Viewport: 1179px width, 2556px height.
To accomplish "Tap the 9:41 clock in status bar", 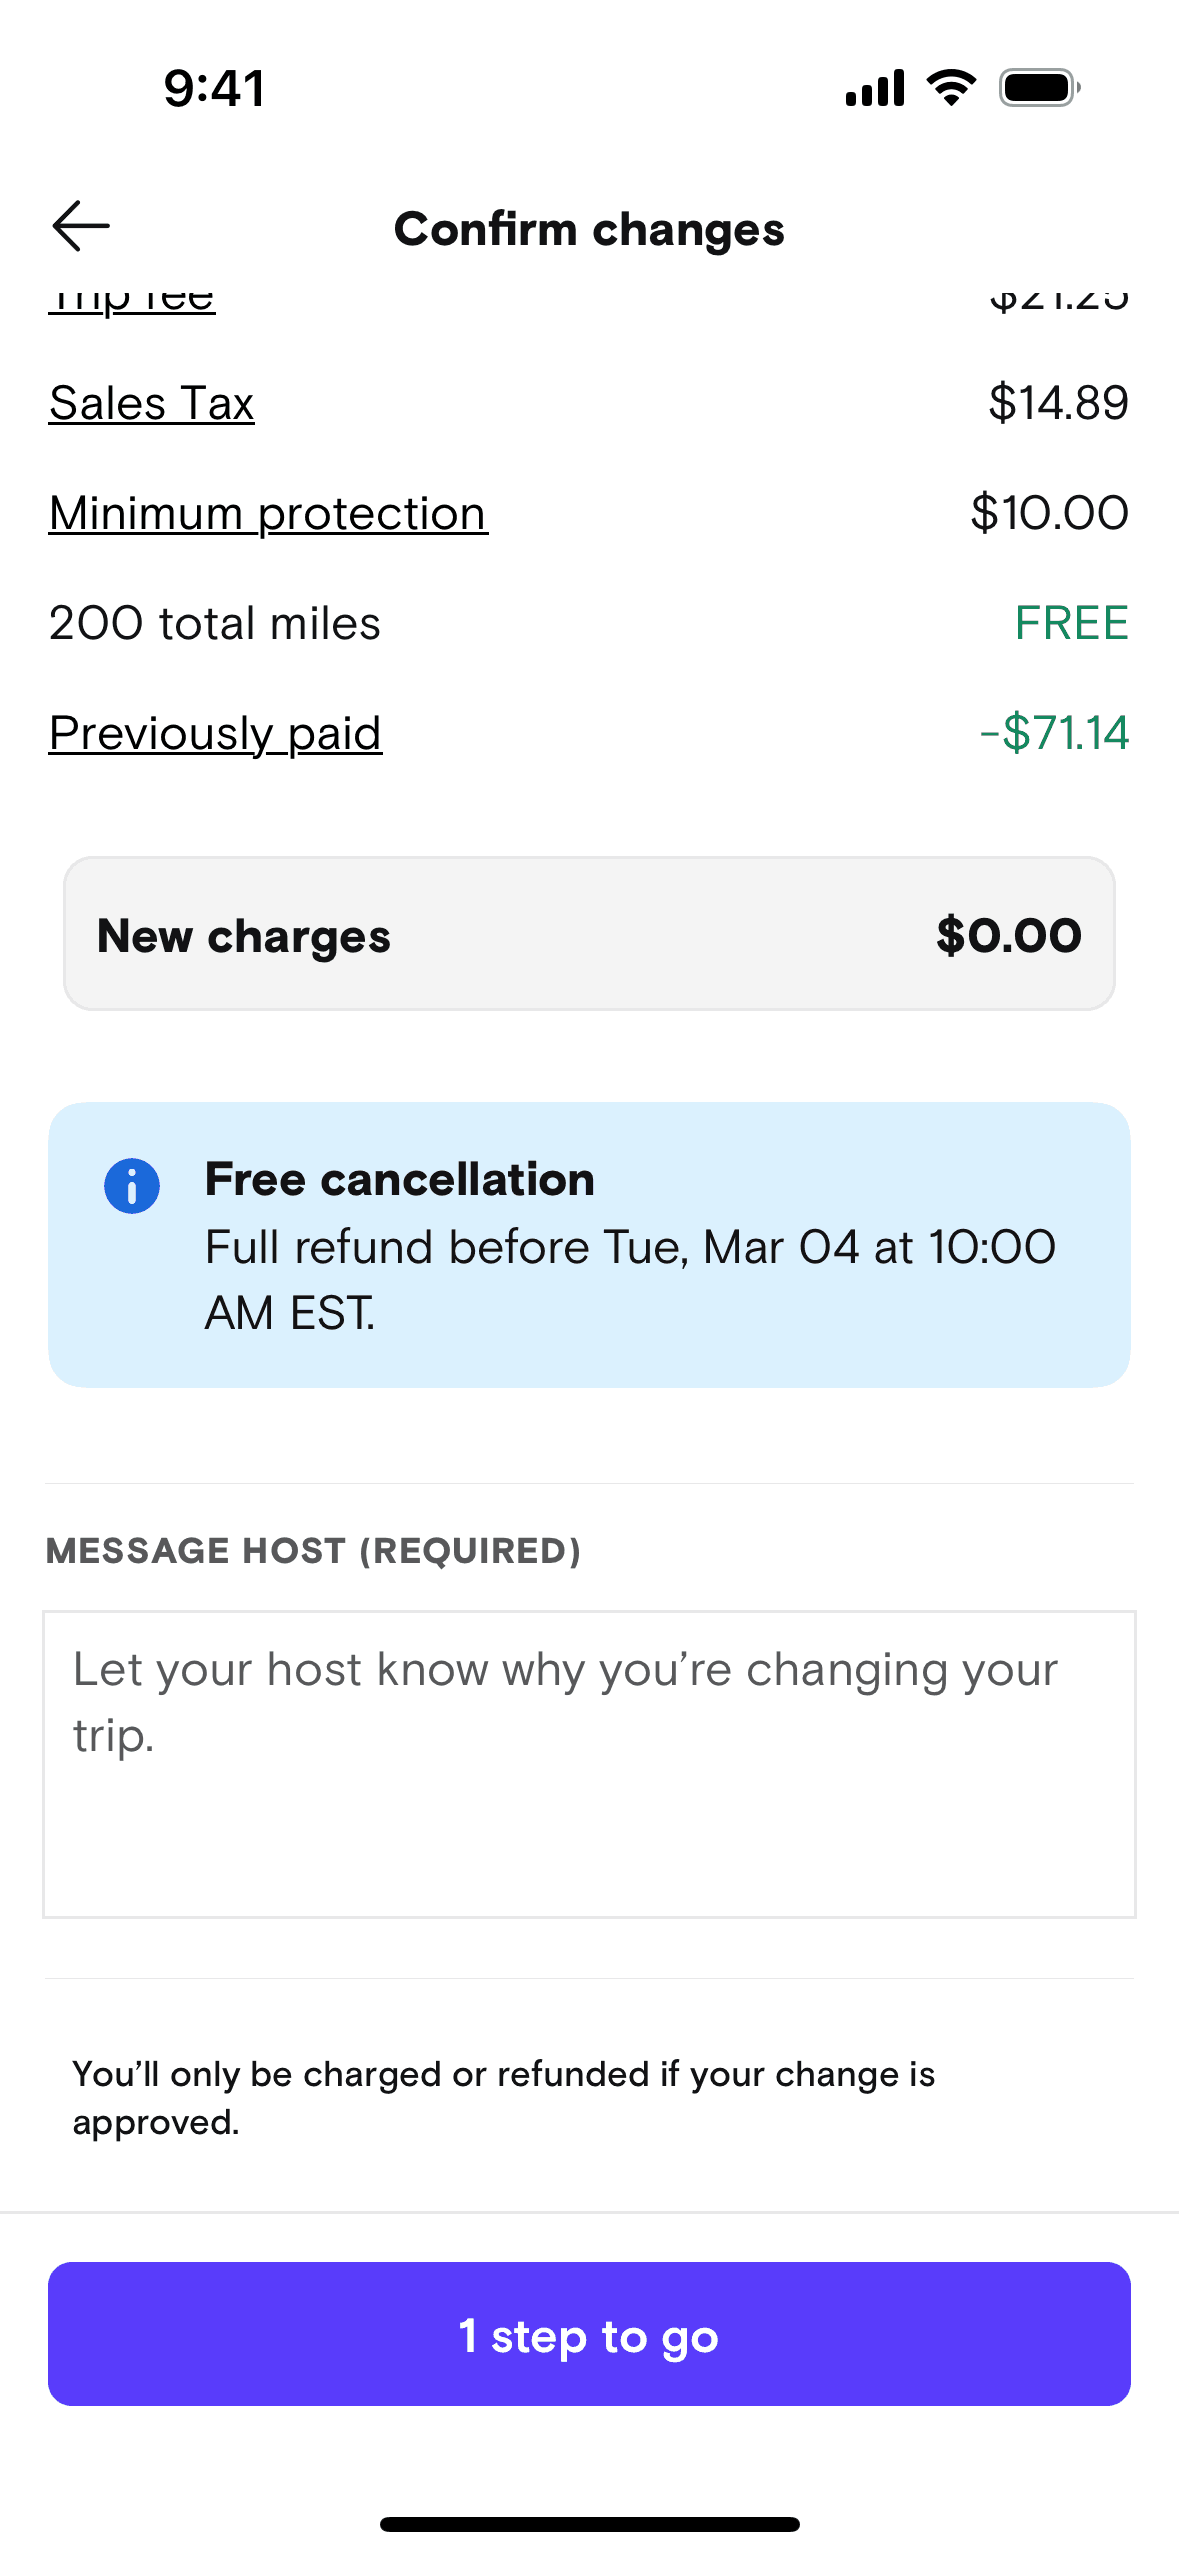I will point(215,88).
